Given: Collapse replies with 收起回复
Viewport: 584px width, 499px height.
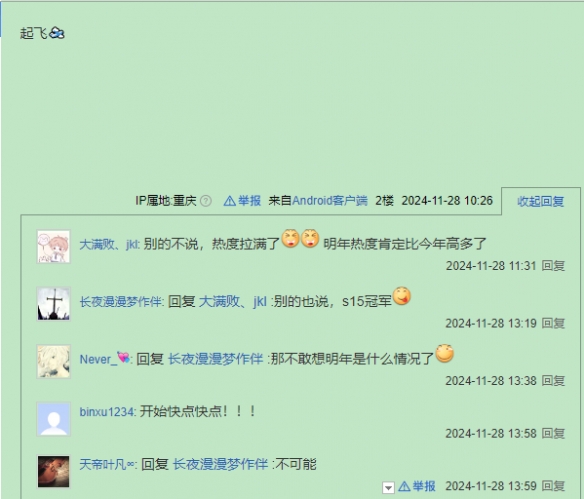Looking at the screenshot, I should (540, 201).
